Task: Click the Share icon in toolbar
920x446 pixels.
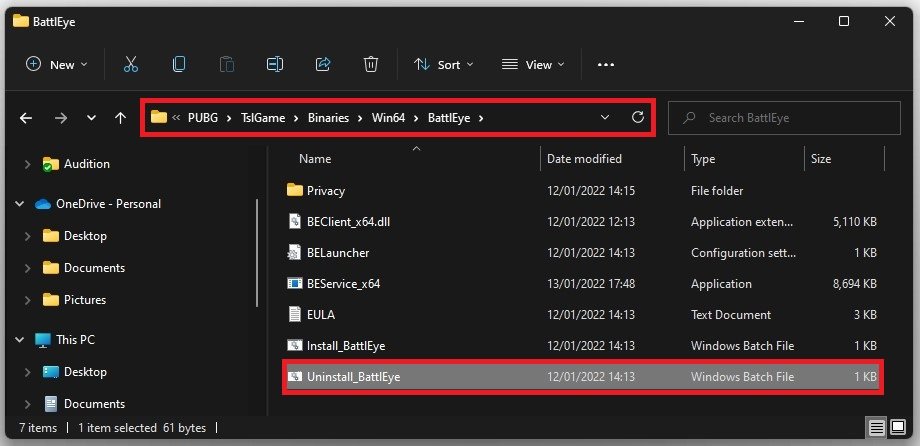Action: click(322, 64)
